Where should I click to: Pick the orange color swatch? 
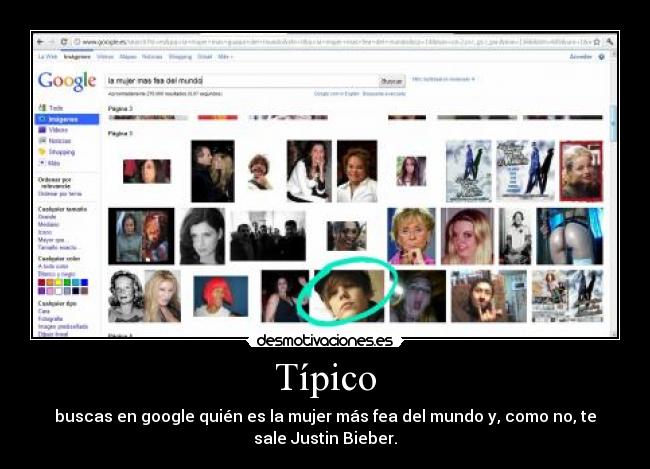click(50, 282)
